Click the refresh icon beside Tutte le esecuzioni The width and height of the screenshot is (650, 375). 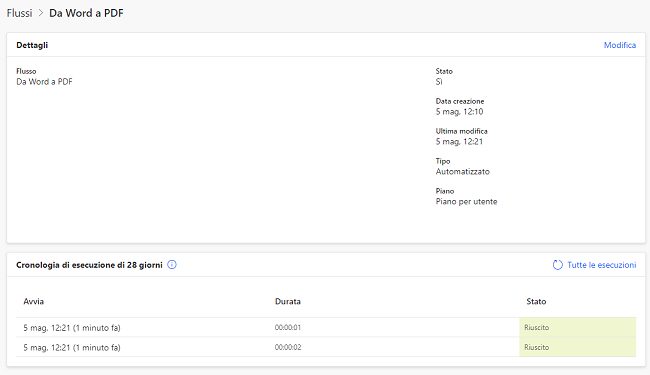[x=558, y=265]
